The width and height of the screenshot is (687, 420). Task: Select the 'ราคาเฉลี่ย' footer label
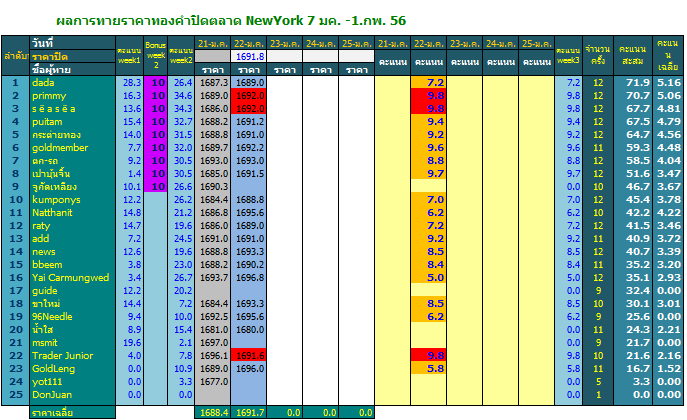coord(72,413)
